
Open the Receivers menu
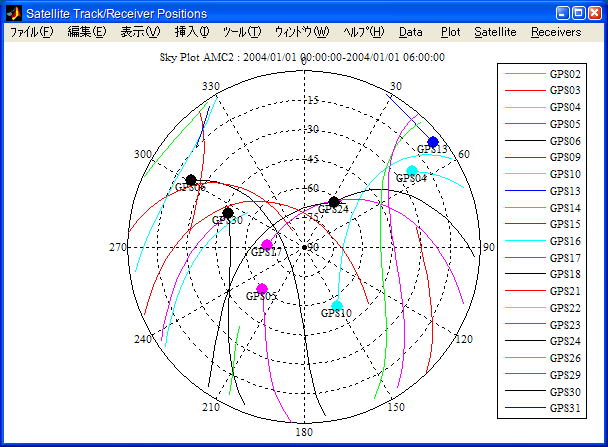556,32
